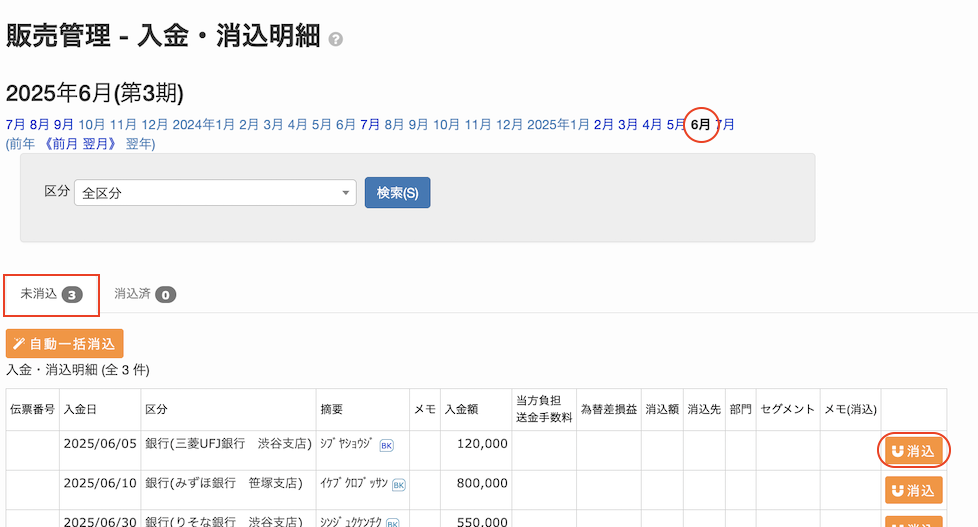978x527 pixels.
Task: Click BK icon in the シブヤショウジ row
Action: point(387,445)
